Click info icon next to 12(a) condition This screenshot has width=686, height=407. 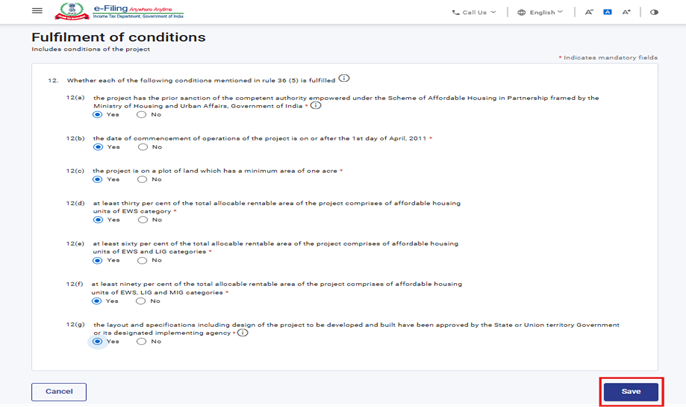pos(316,105)
